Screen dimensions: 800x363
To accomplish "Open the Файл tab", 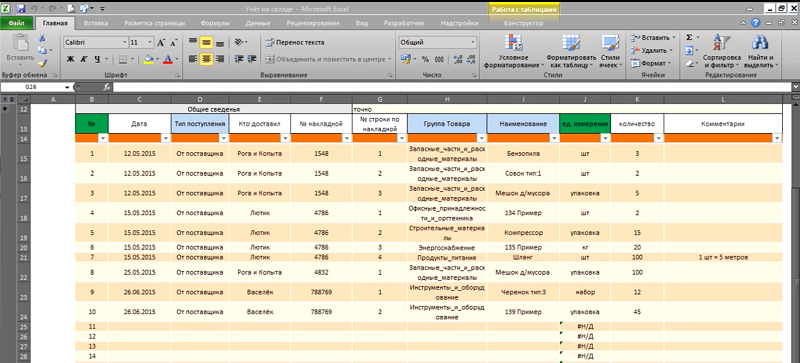I will click(16, 23).
